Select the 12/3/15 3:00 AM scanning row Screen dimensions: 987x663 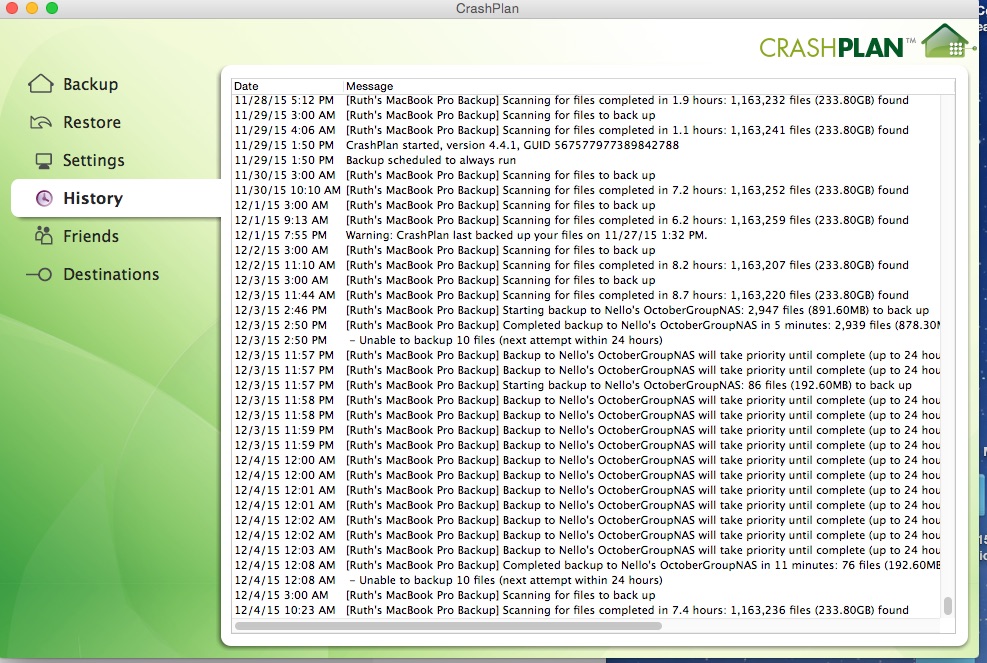pyautogui.click(x=587, y=280)
